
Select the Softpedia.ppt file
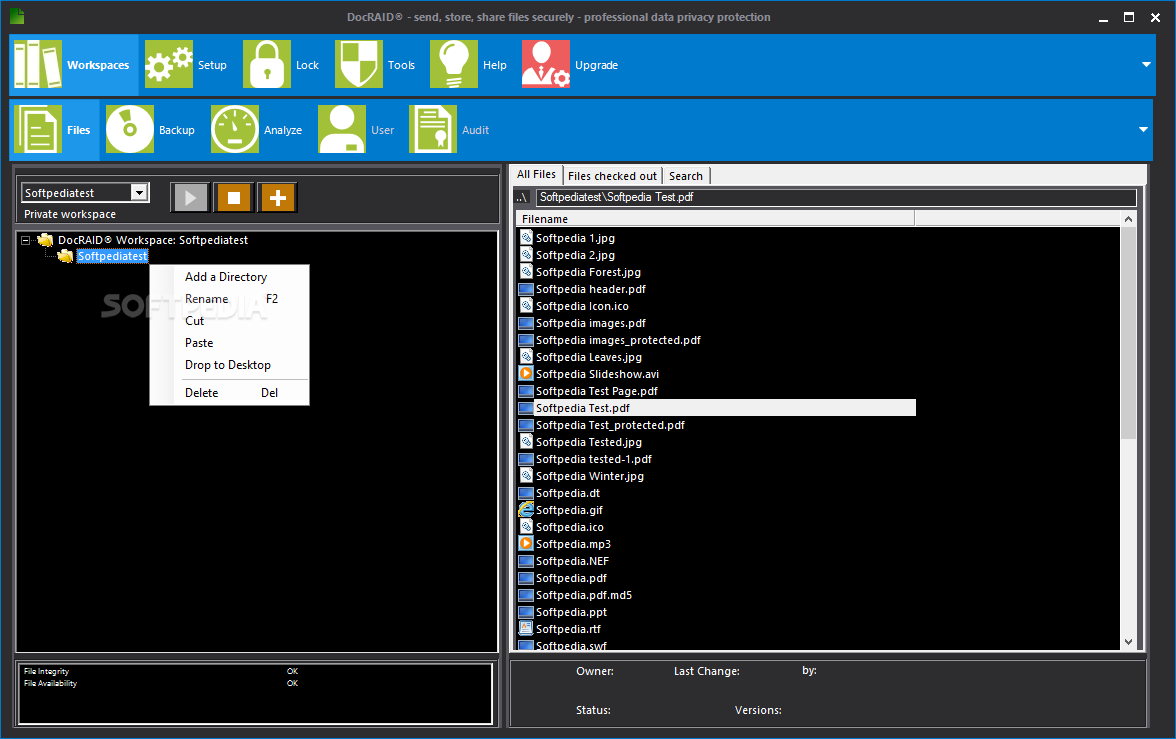coord(572,612)
